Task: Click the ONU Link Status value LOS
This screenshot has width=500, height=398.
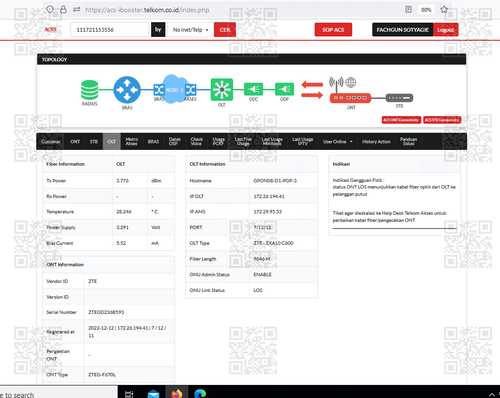Action: tap(258, 290)
